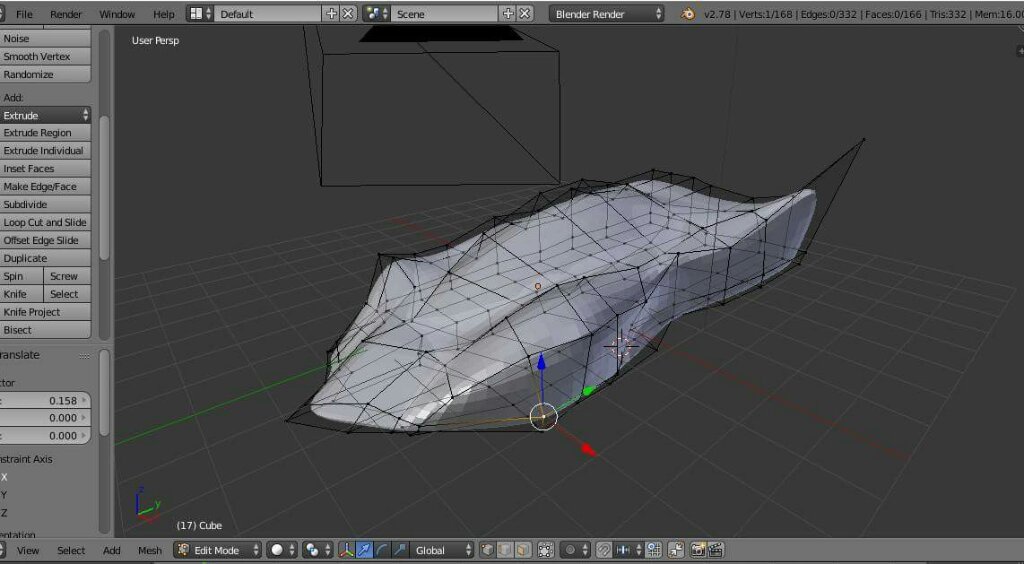
Task: Delete the current Scene with X icon
Action: click(x=524, y=14)
